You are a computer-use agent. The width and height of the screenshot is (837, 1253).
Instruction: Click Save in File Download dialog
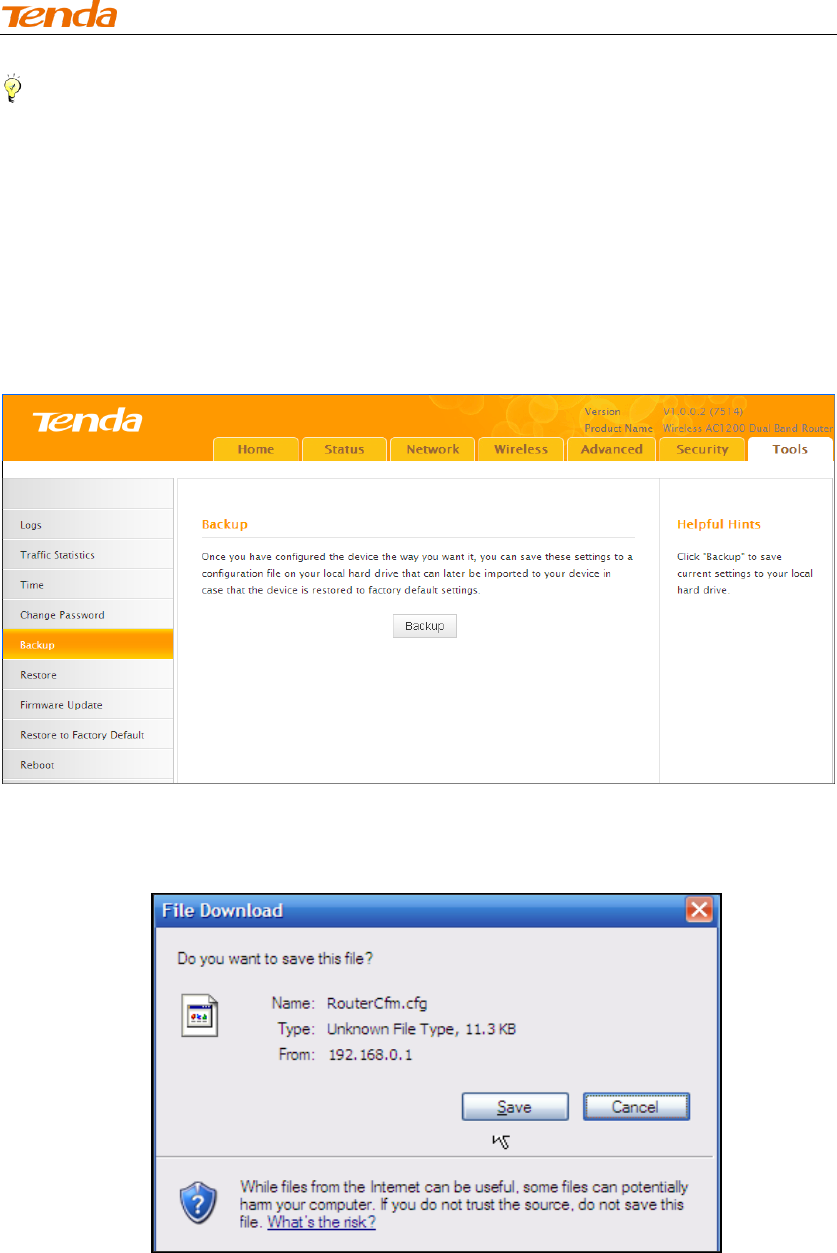[x=515, y=1106]
